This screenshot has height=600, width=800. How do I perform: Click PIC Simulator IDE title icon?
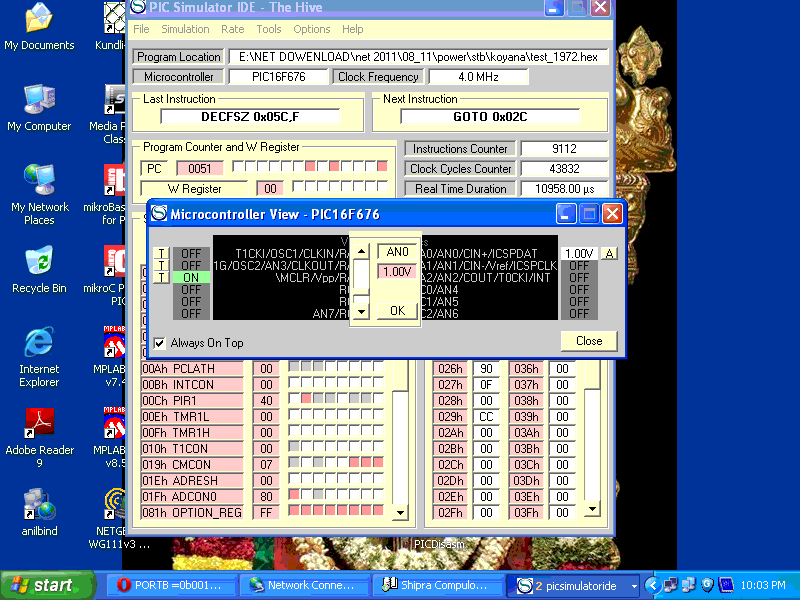tap(138, 6)
